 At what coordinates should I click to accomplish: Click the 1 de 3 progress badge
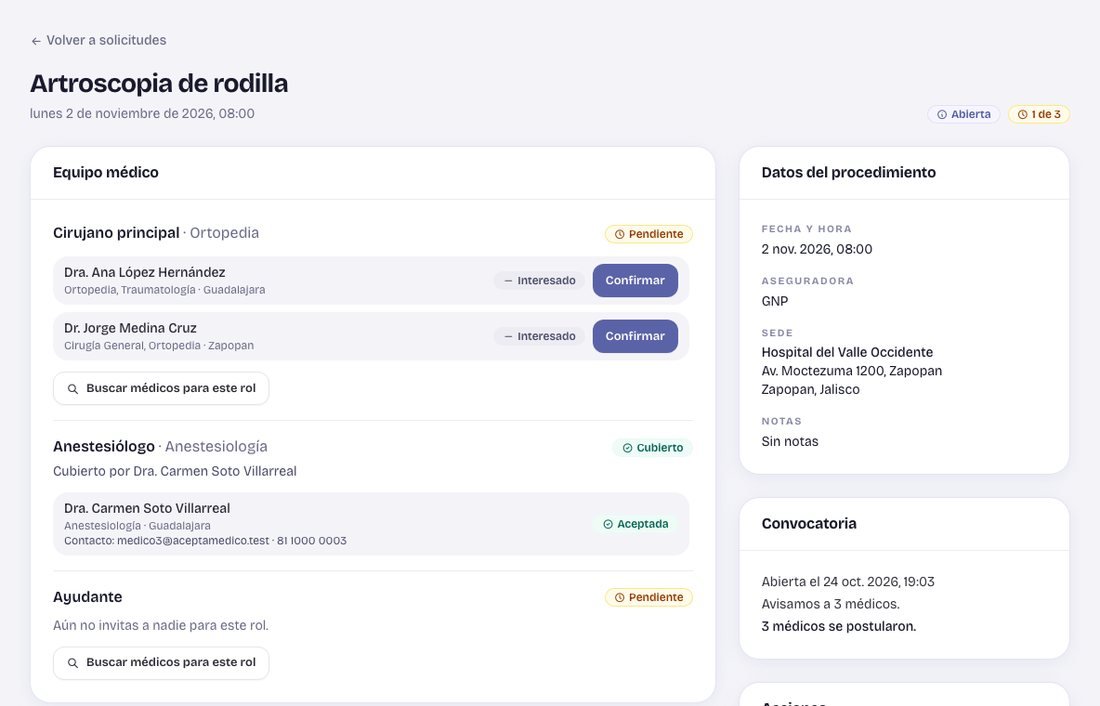(1039, 114)
